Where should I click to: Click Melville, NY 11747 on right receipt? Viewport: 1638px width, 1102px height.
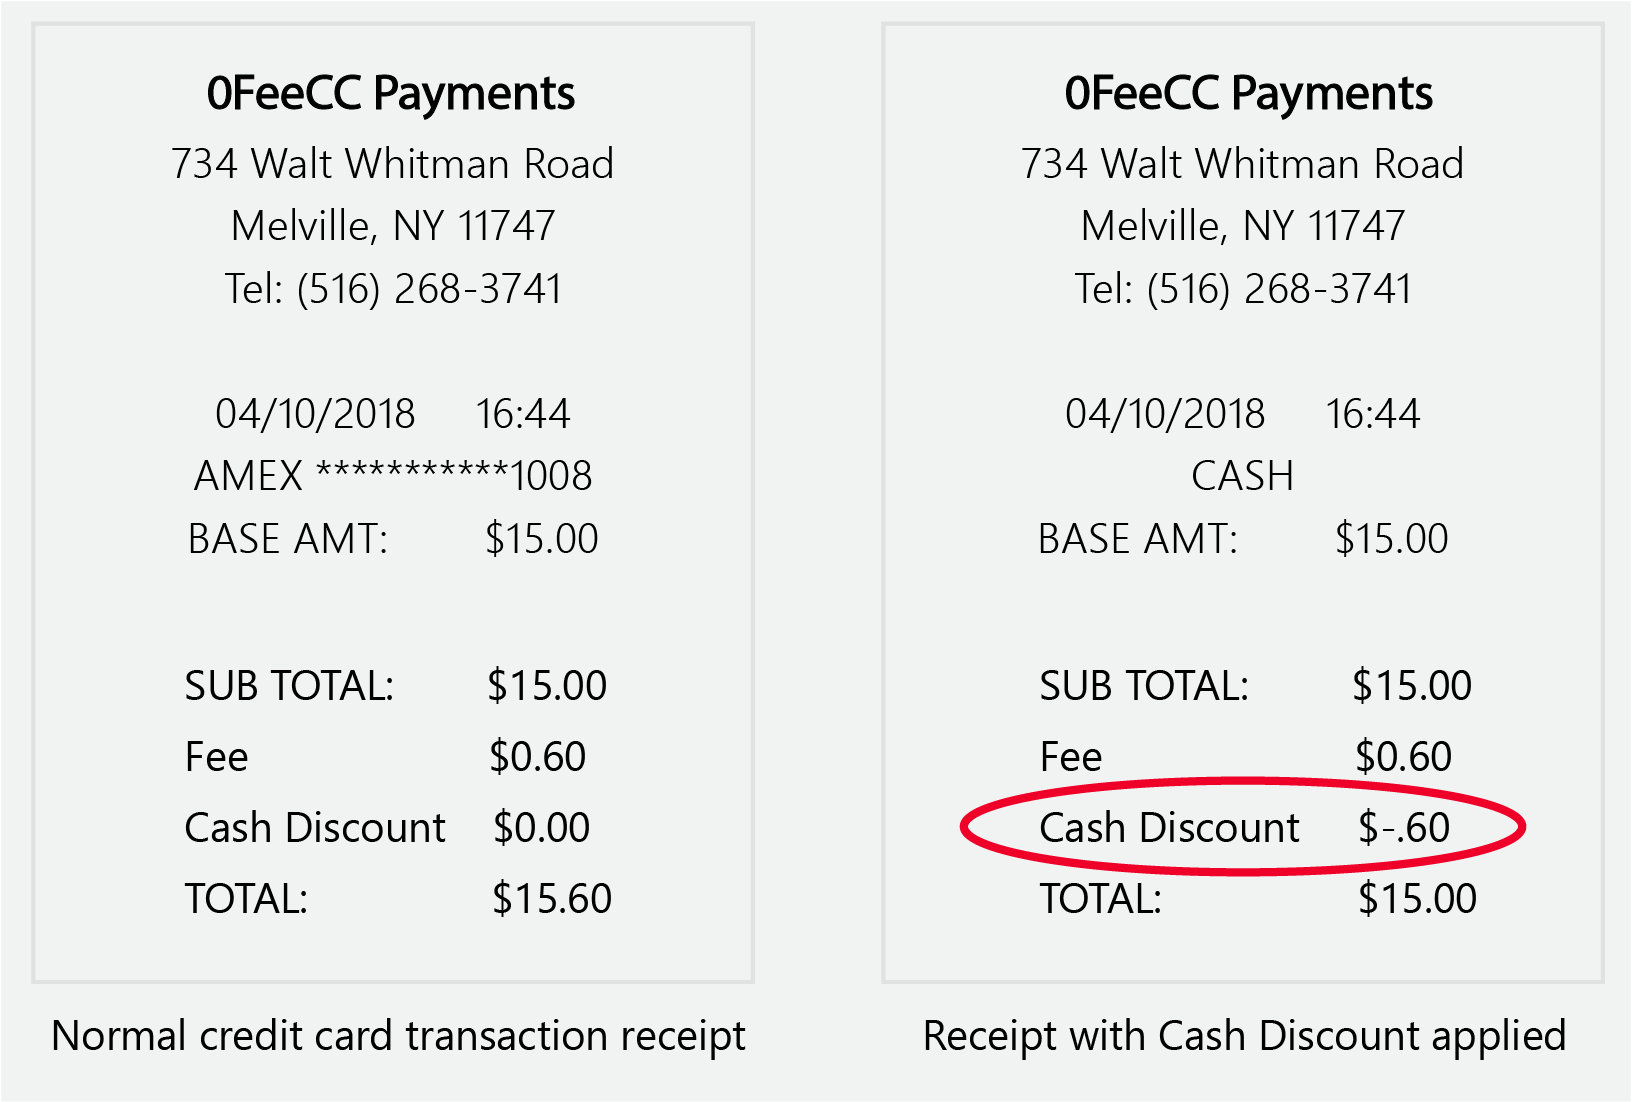point(1242,226)
